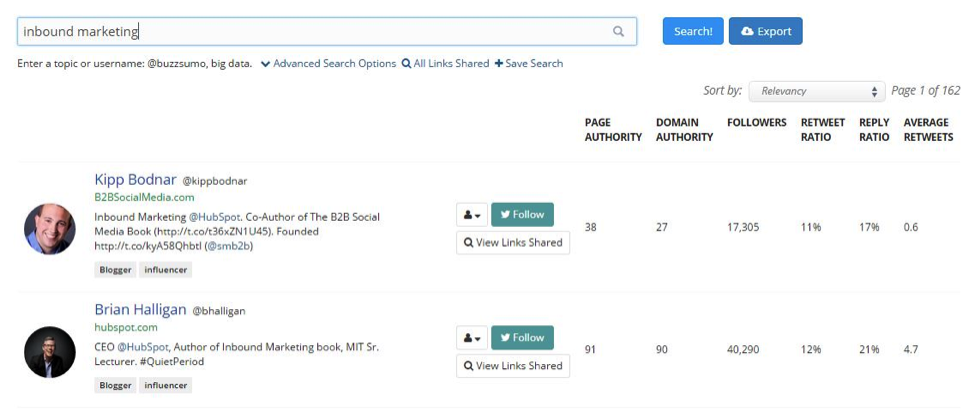
Task: Focus the inbound marketing search field
Action: (326, 31)
